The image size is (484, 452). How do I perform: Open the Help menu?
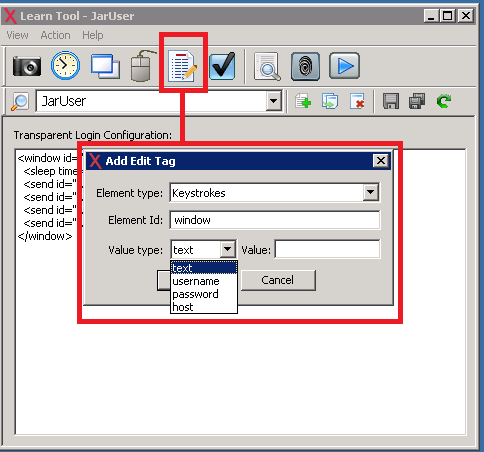[93, 35]
